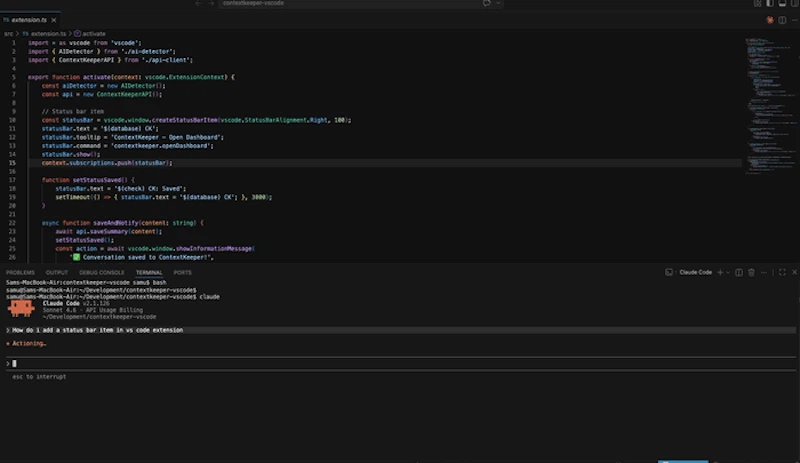
Task: Open the activate symbol breadcrumb
Action: click(x=90, y=34)
